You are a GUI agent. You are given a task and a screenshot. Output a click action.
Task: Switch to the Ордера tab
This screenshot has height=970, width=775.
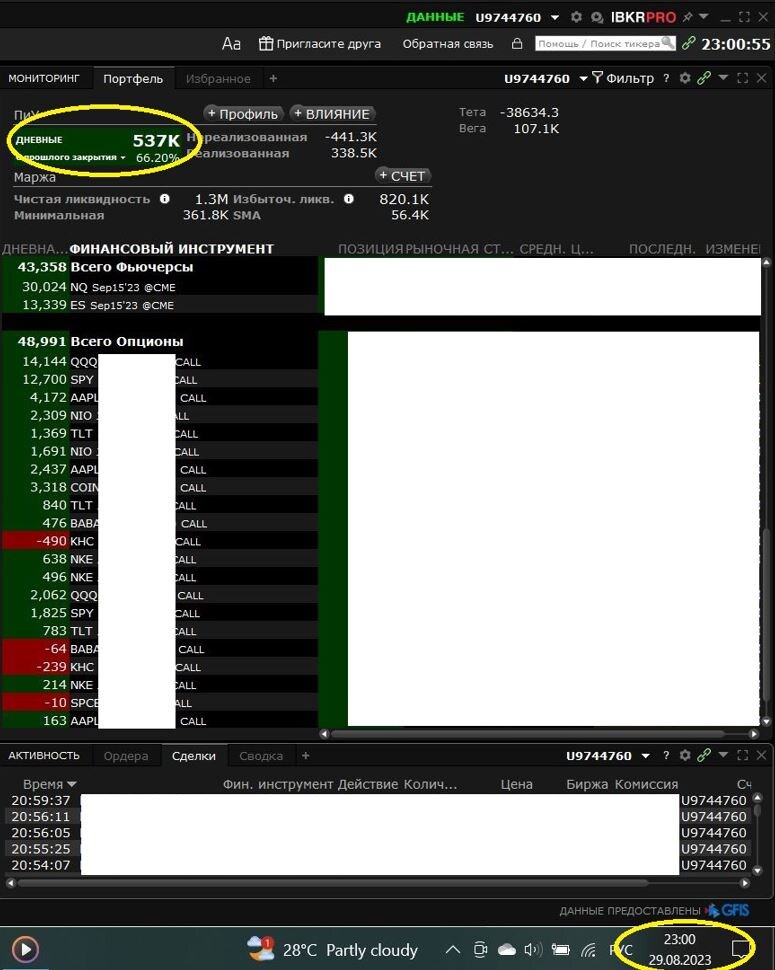pyautogui.click(x=126, y=756)
